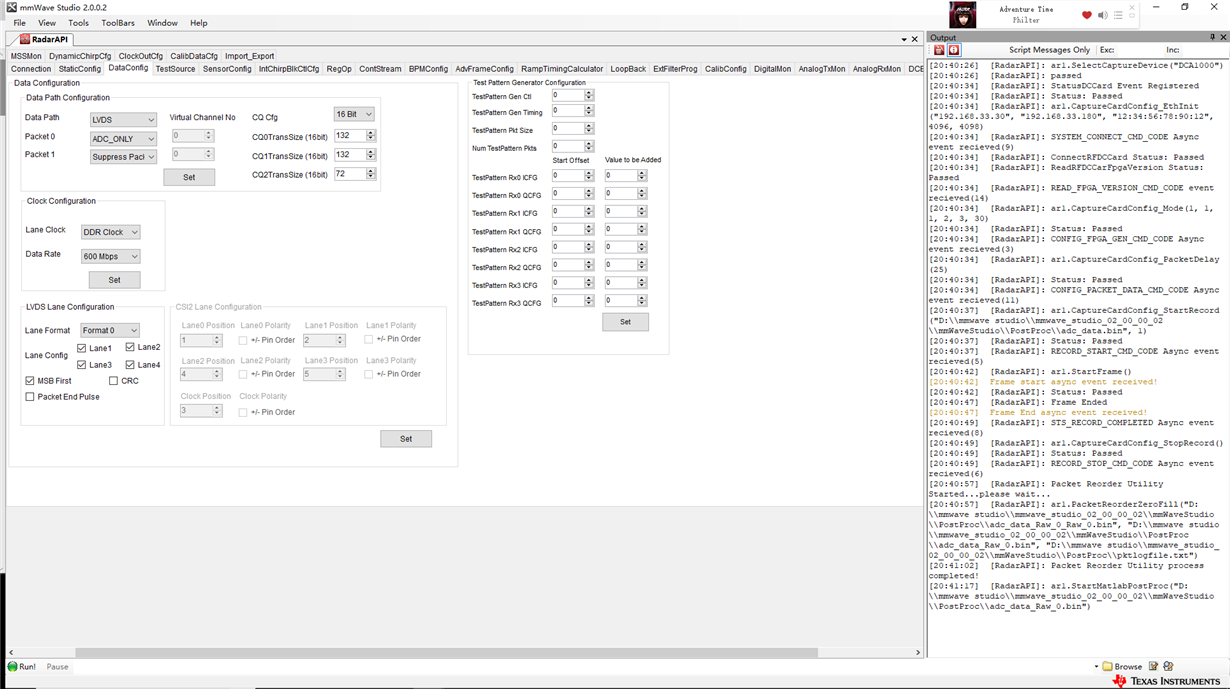Click Set in Test Pattern Generator Configuration
Image resolution: width=1230 pixels, height=689 pixels.
coord(625,322)
